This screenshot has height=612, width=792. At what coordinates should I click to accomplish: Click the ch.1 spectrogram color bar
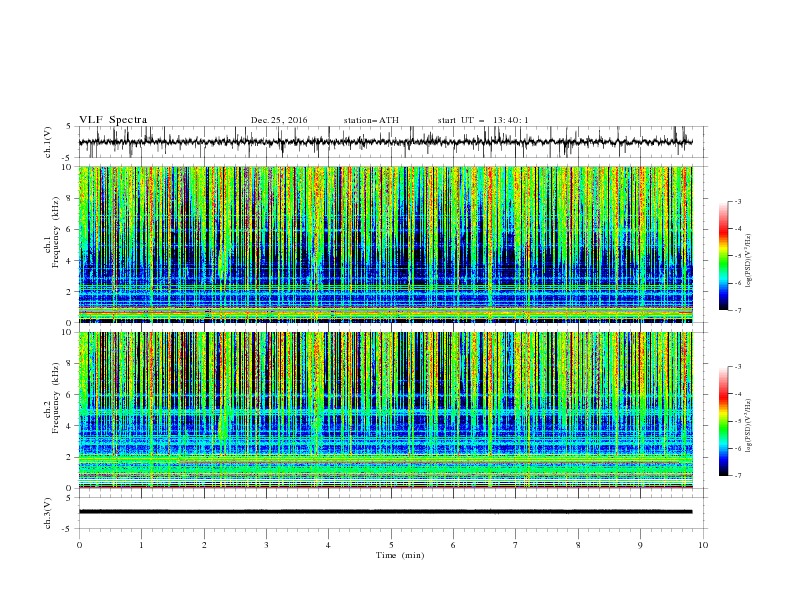pos(723,256)
